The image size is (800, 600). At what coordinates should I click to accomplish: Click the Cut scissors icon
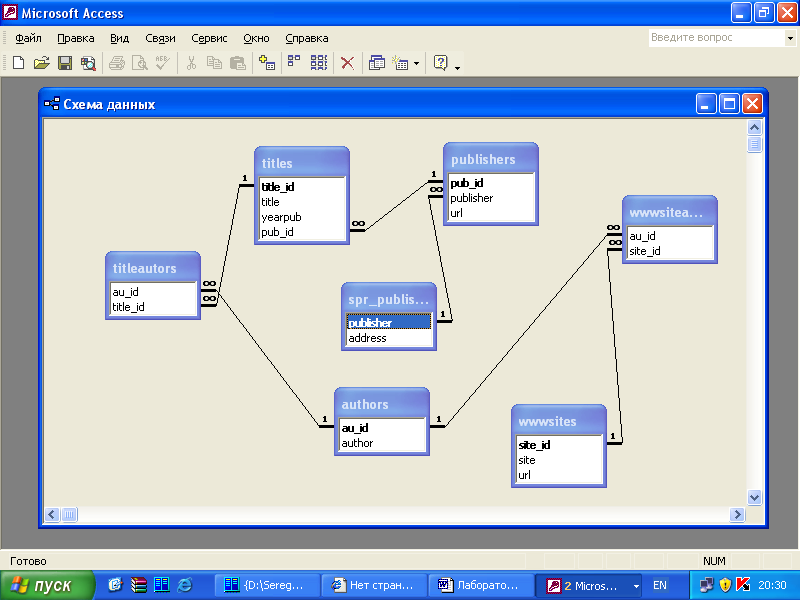pyautogui.click(x=191, y=63)
